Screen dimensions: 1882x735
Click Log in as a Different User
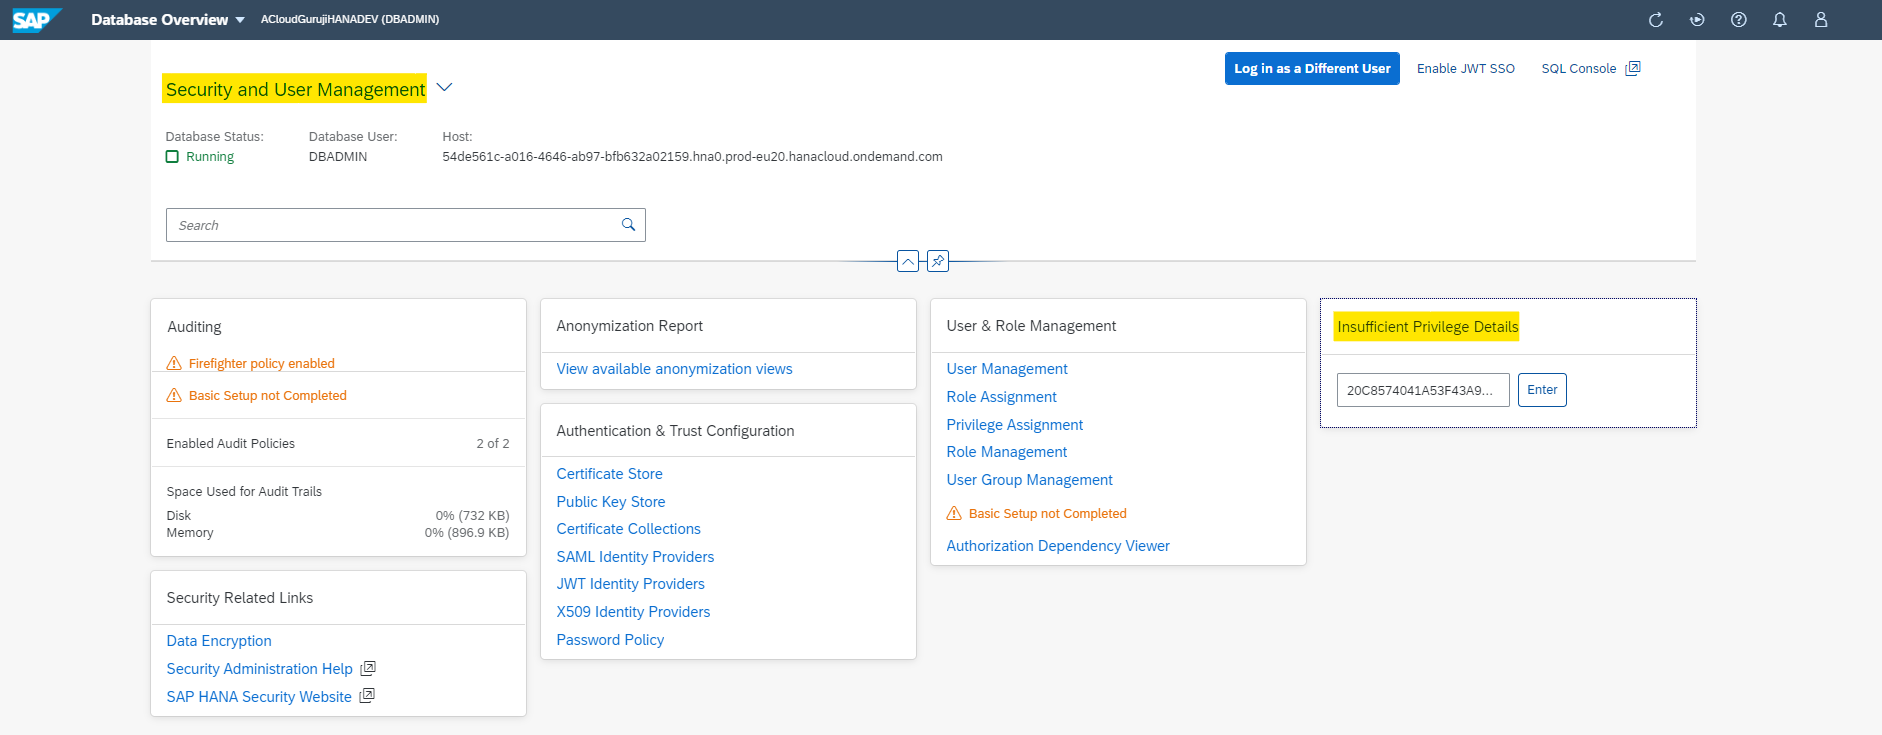point(1311,69)
